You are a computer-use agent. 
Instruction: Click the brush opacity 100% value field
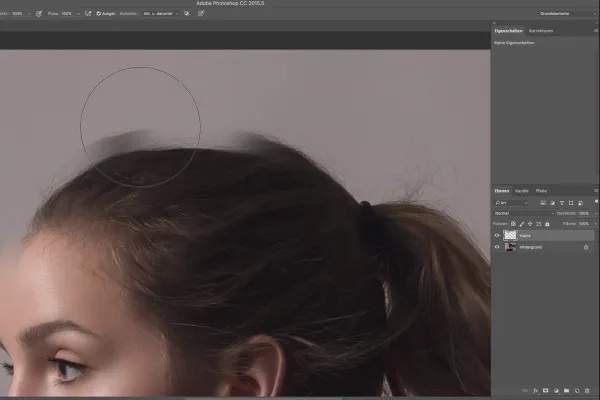[17, 13]
